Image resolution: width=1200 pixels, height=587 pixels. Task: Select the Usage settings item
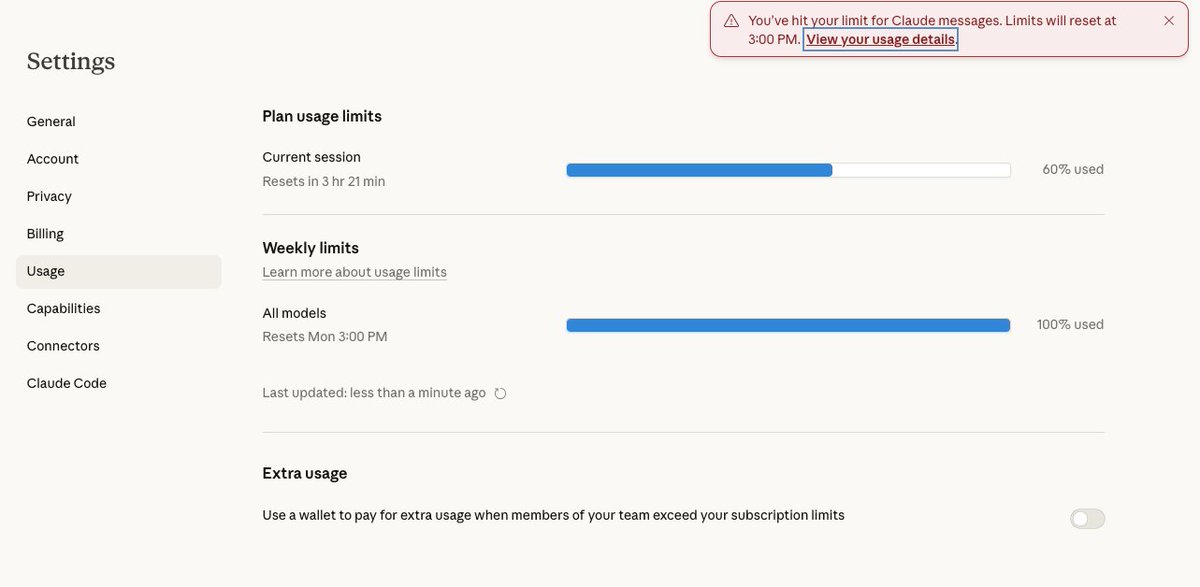(x=118, y=272)
